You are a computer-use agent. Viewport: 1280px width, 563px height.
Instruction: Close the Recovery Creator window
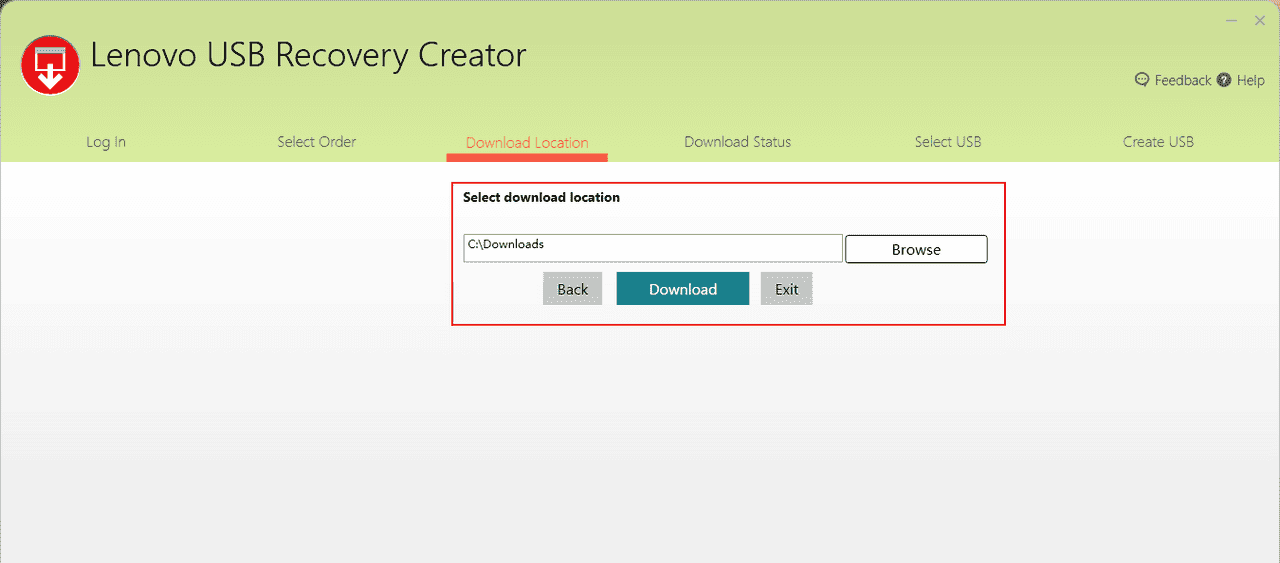pyautogui.click(x=1260, y=21)
